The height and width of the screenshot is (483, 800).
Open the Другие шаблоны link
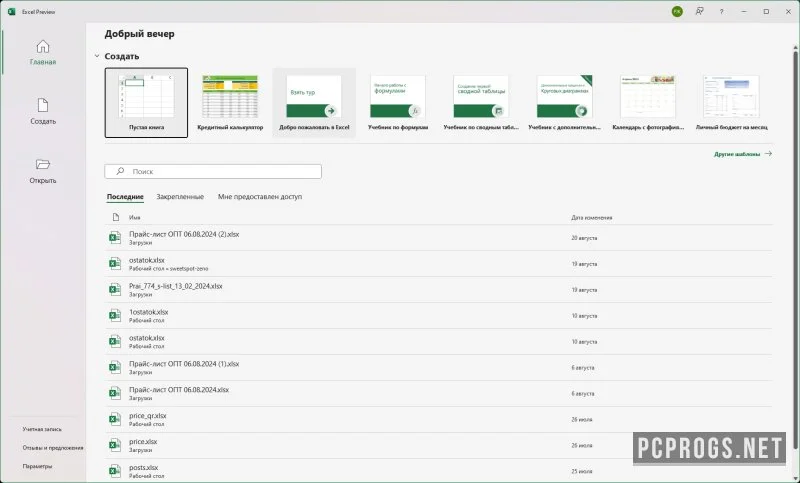tap(743, 154)
